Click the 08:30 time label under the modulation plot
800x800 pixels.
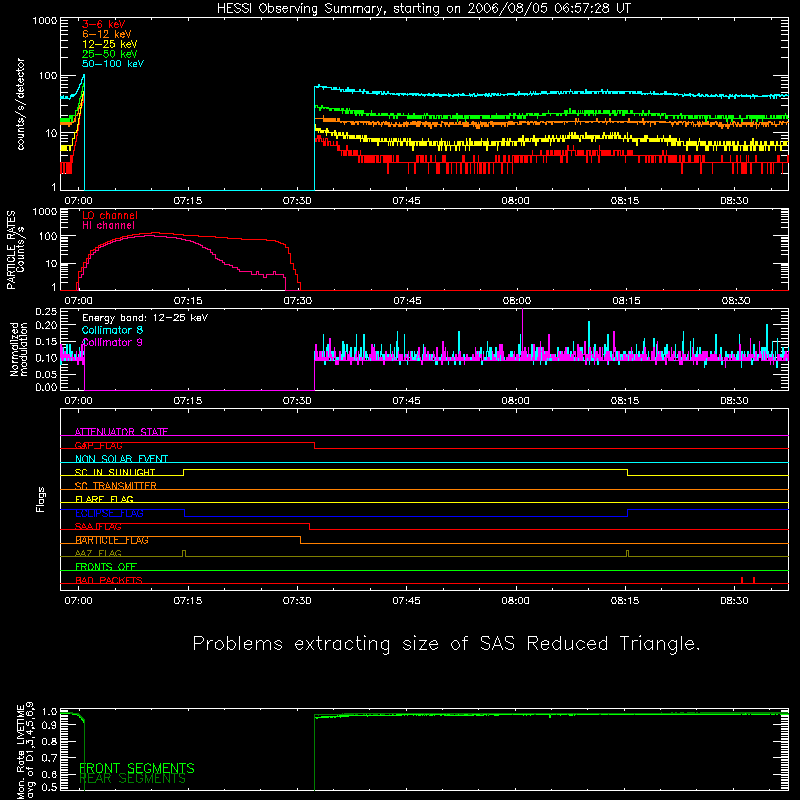(734, 401)
